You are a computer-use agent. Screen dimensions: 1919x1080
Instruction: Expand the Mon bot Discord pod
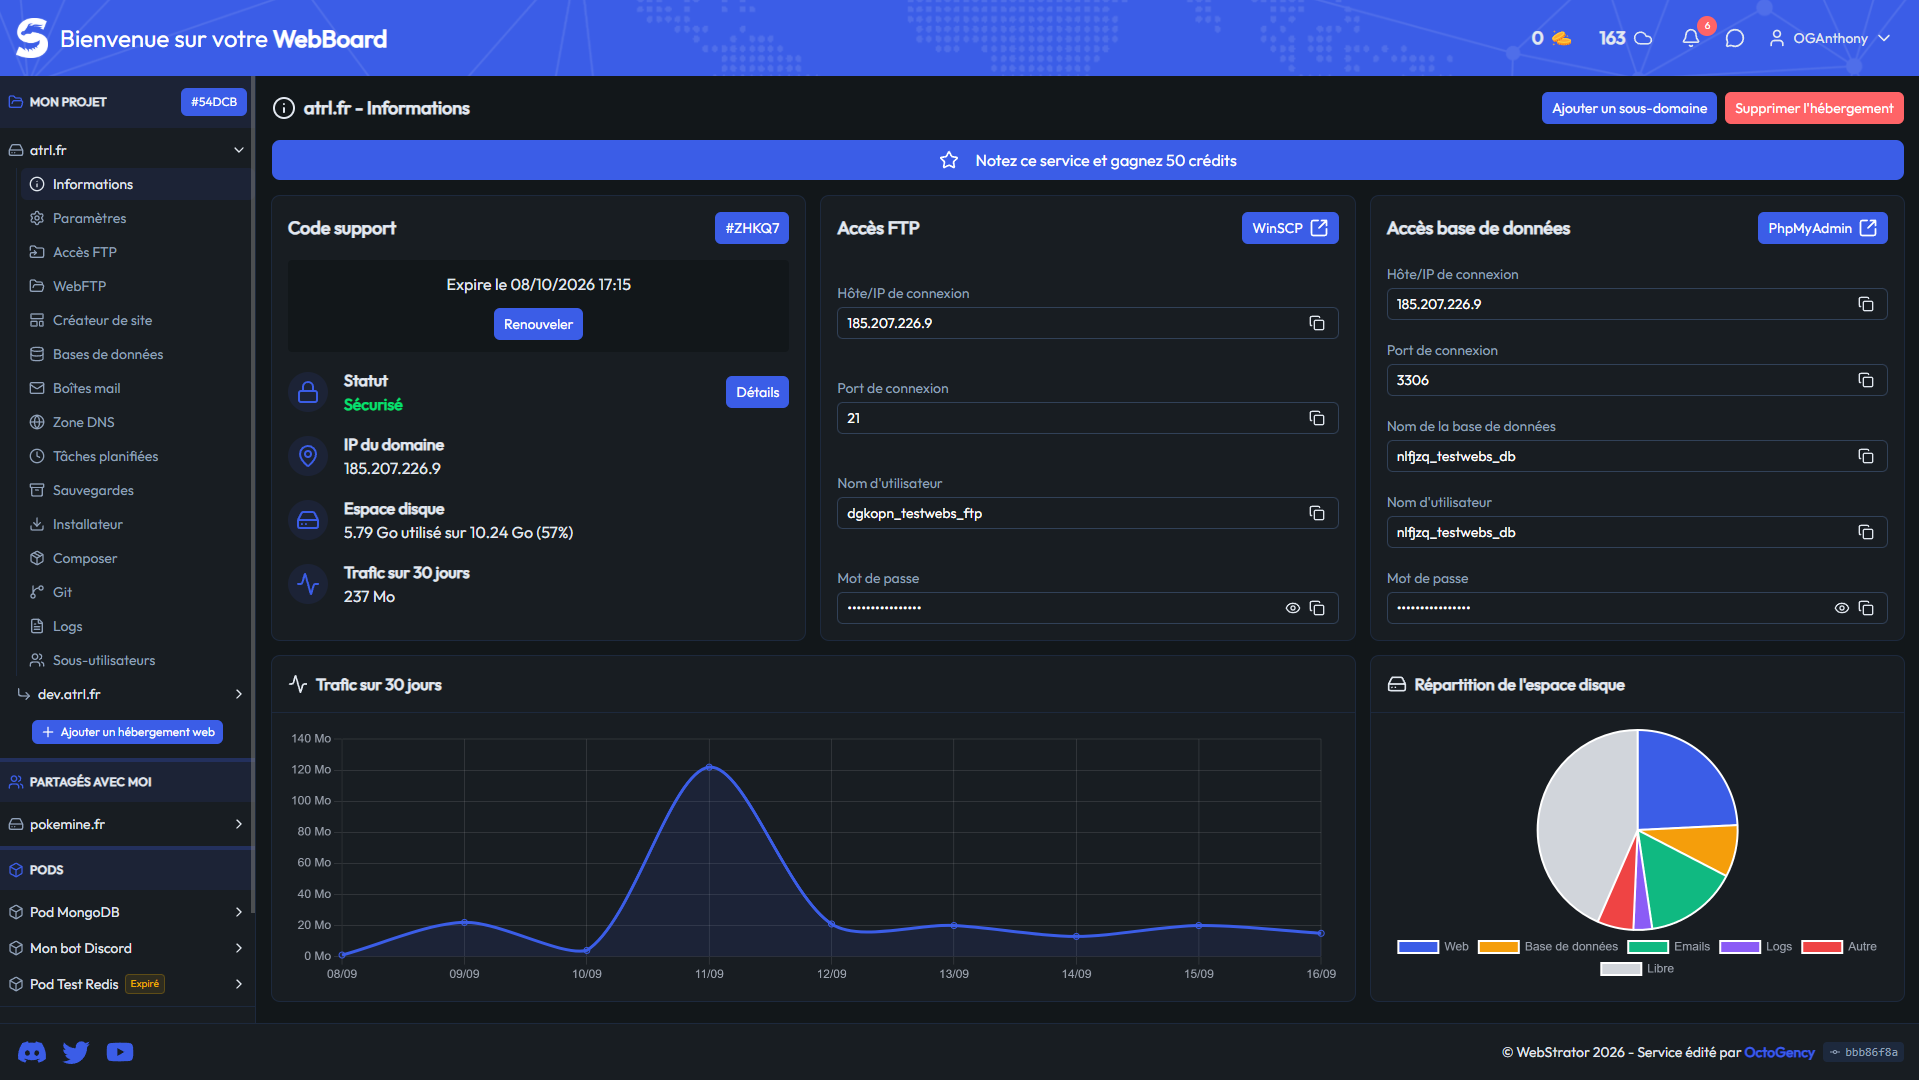[x=239, y=948]
